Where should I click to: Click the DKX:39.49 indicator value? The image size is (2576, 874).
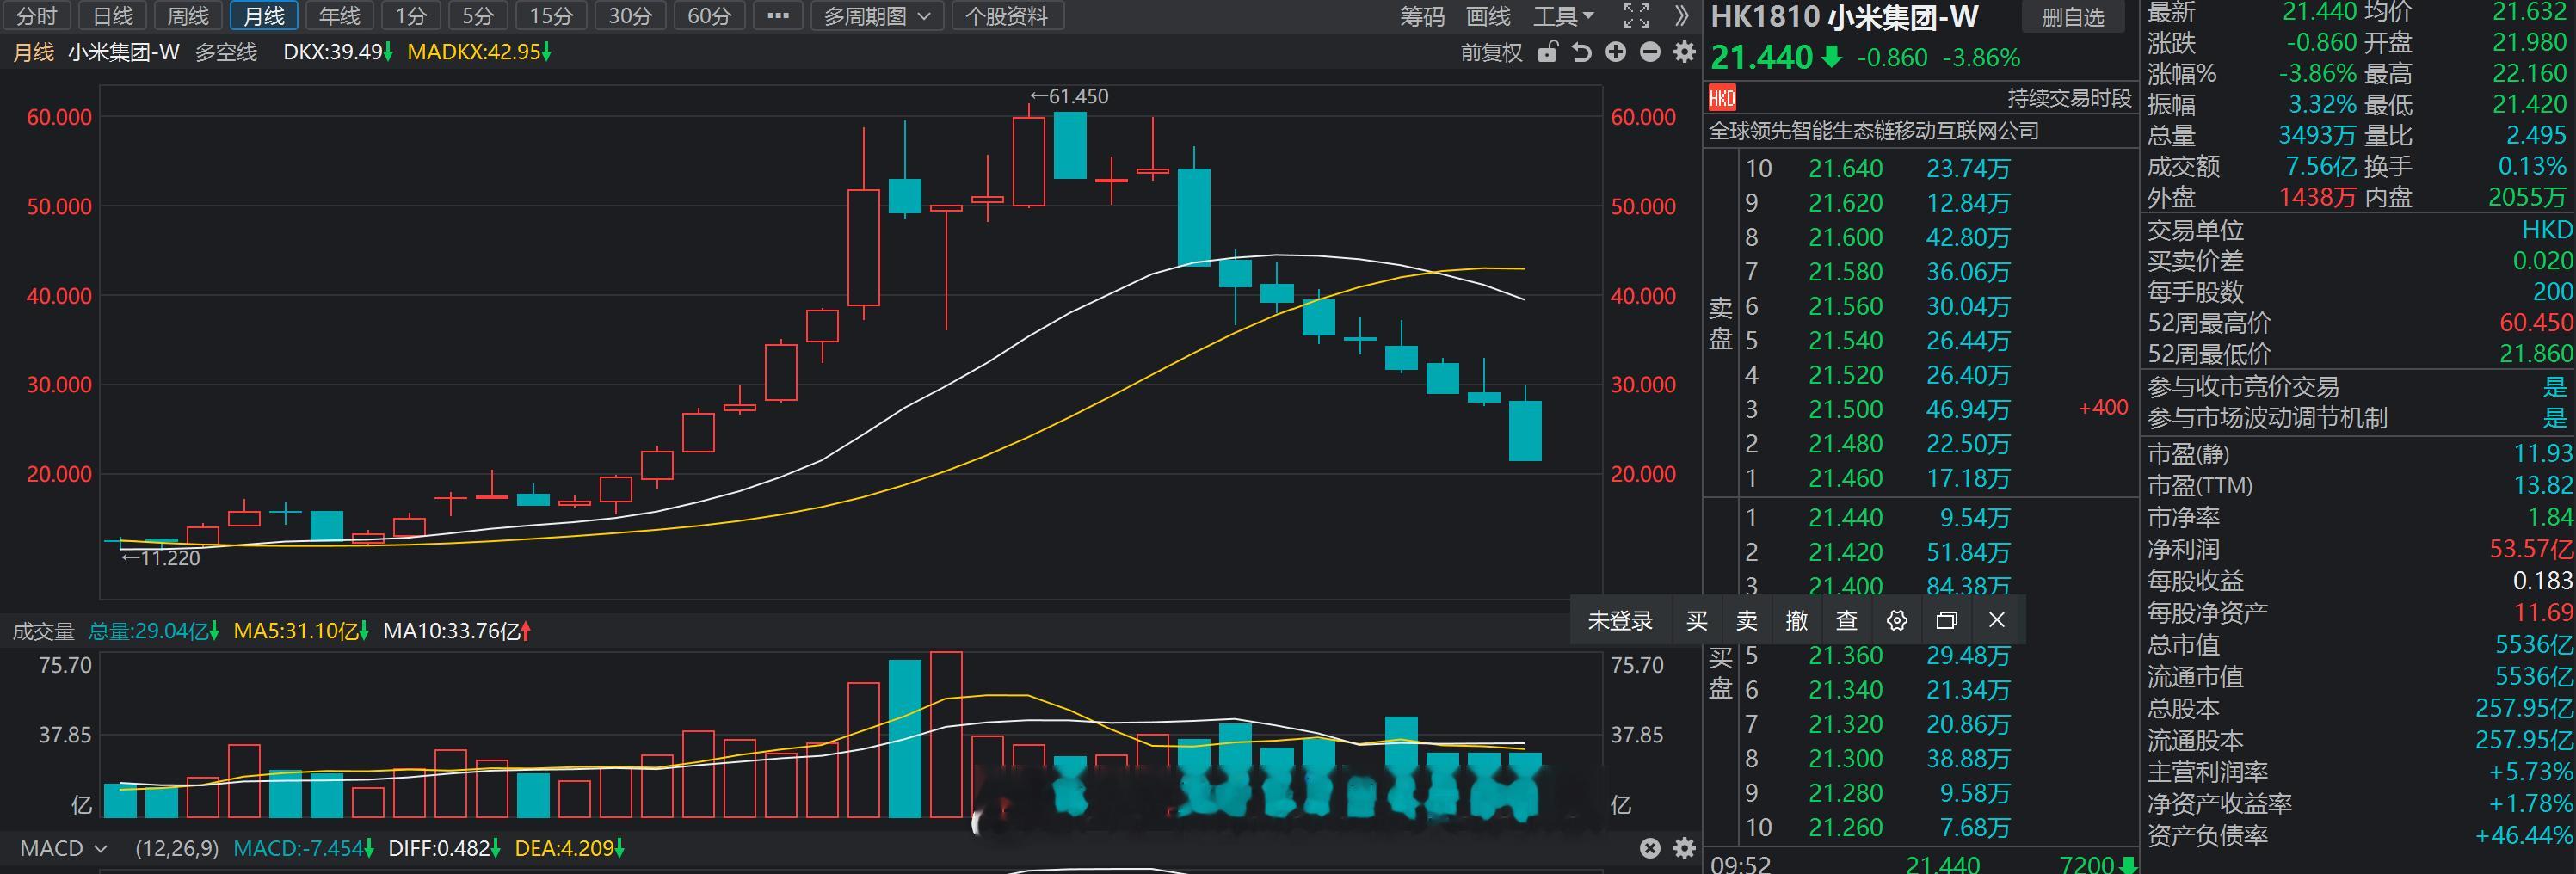pyautogui.click(x=338, y=52)
